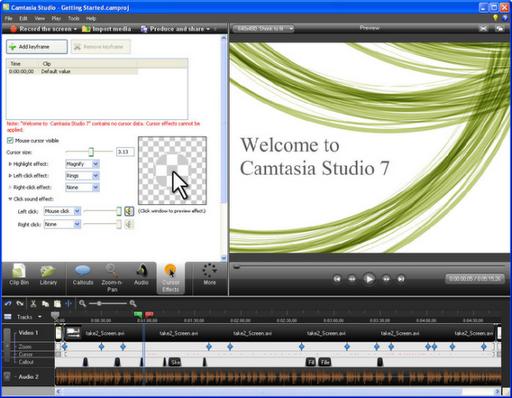Click Record the screen button
Viewport: 512px width, 398px height.
(41, 29)
